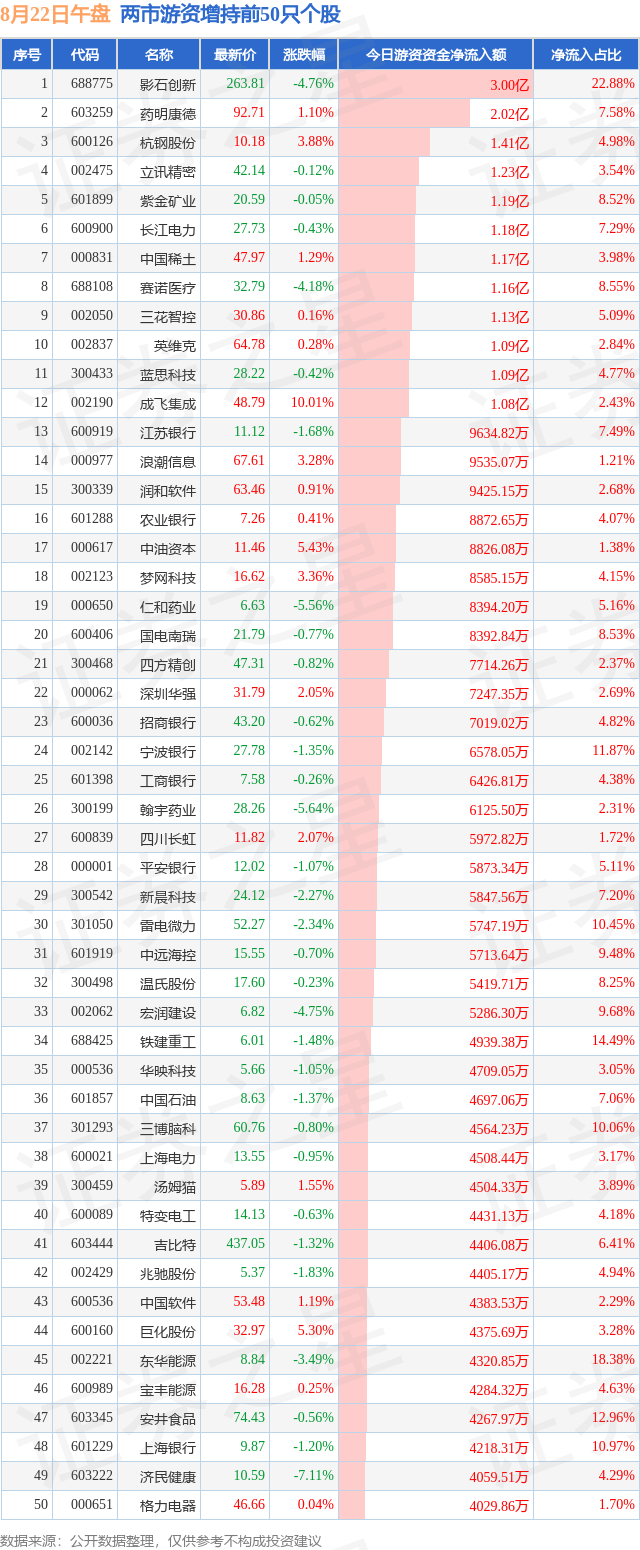Select stock name 国电南瑞

pyautogui.click(x=168, y=636)
